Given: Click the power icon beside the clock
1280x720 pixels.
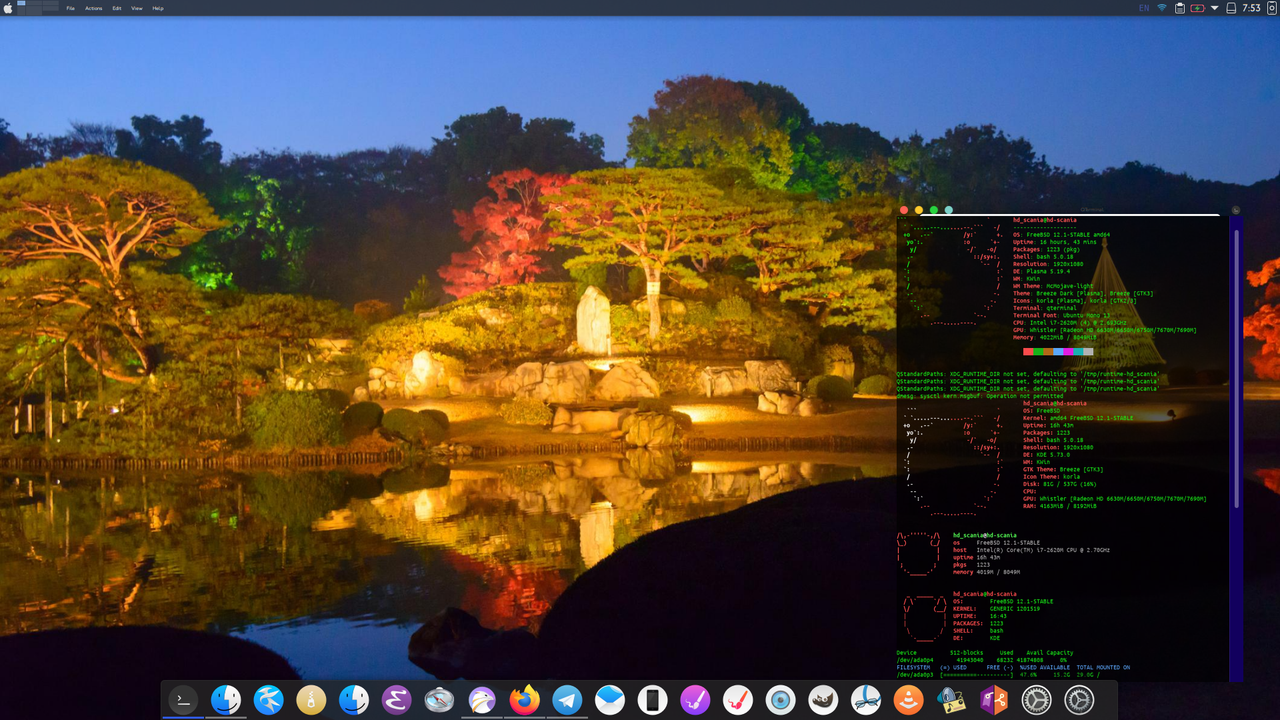Looking at the screenshot, I should tap(1271, 8).
